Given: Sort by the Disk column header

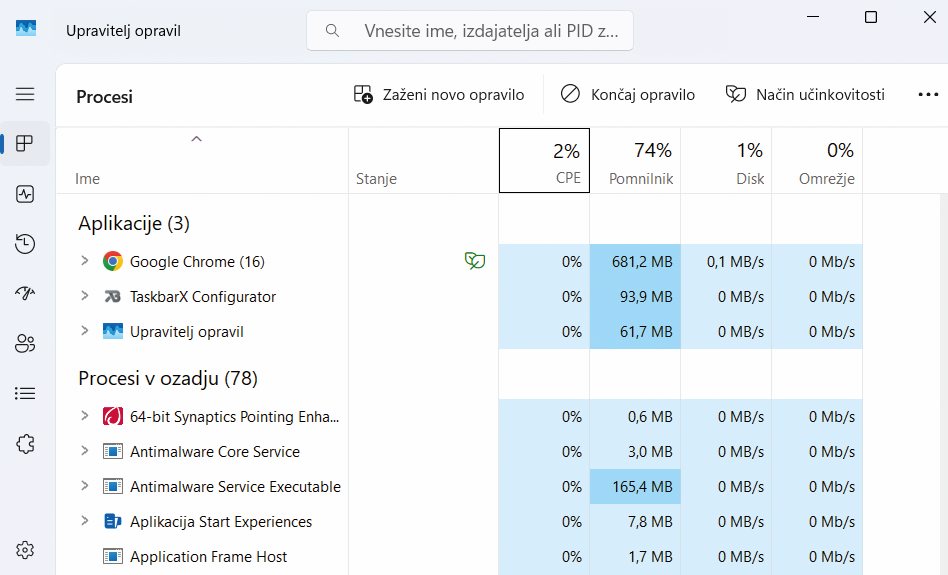Looking at the screenshot, I should tap(726, 161).
